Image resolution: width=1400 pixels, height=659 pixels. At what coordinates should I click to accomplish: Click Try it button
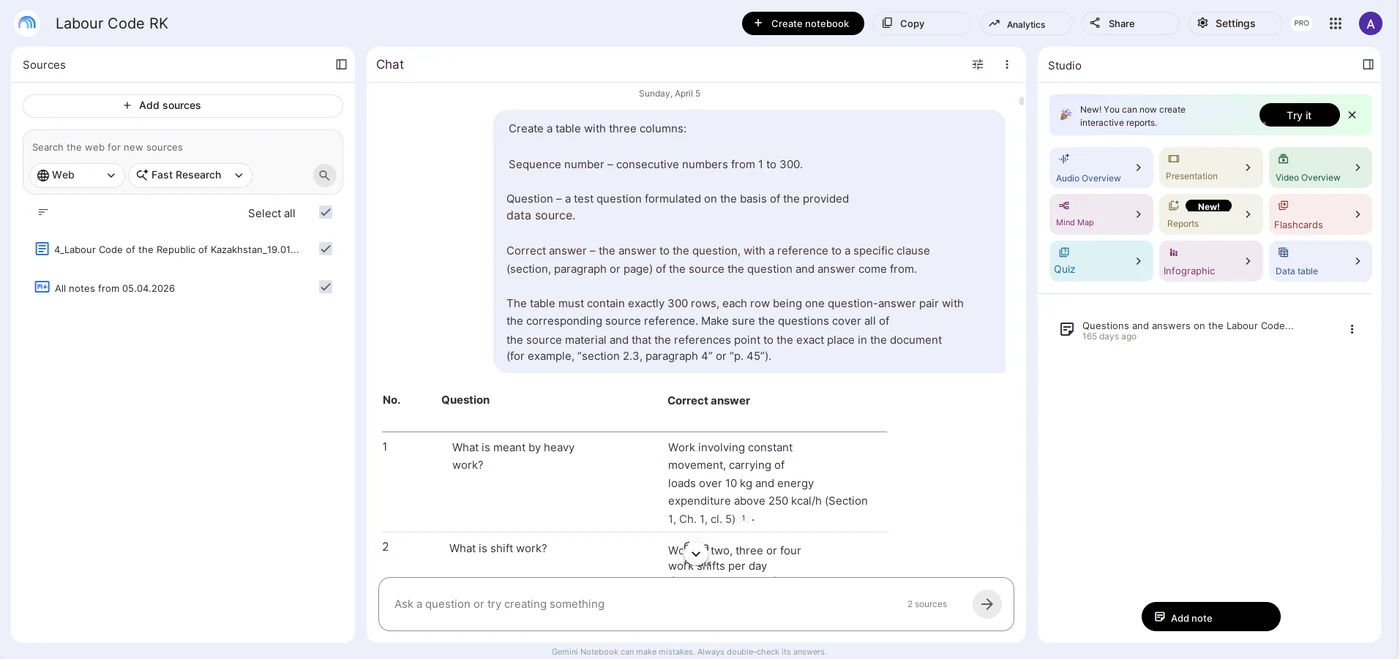(1299, 115)
